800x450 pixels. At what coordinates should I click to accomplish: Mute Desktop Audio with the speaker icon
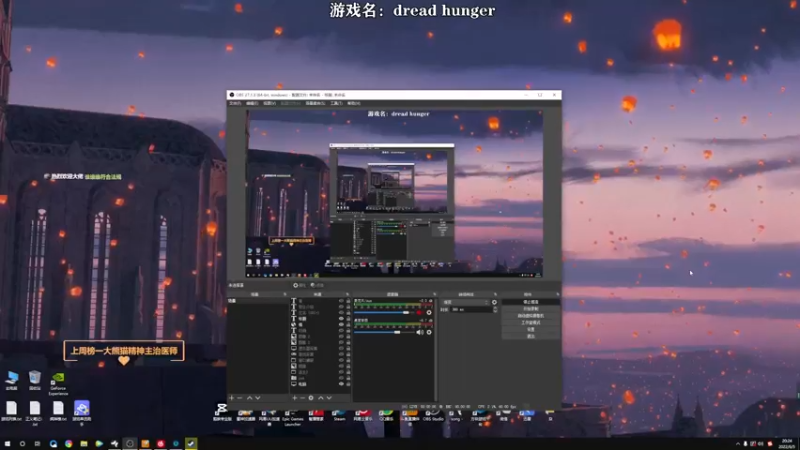[x=420, y=332]
